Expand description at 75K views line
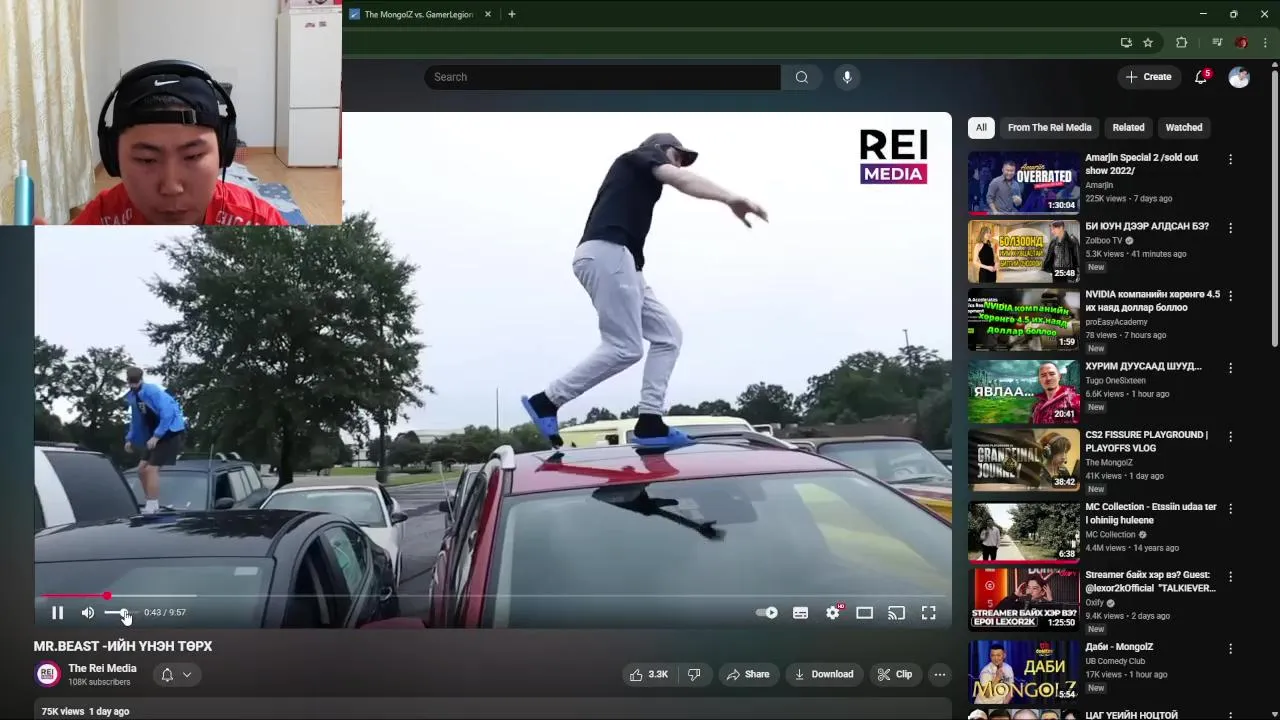The height and width of the screenshot is (720, 1280). tap(495, 711)
